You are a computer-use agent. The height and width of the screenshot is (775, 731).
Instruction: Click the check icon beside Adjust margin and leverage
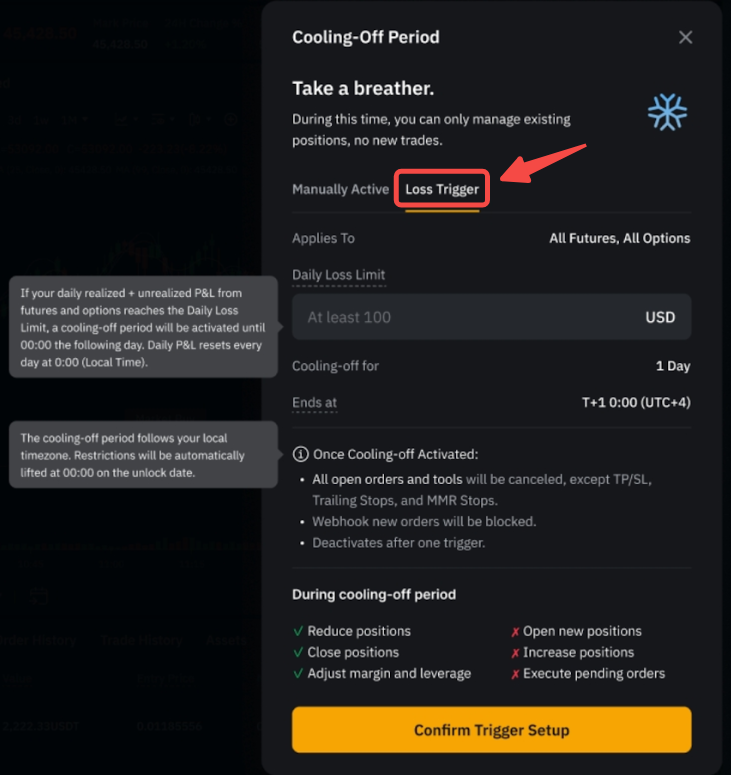tap(298, 673)
